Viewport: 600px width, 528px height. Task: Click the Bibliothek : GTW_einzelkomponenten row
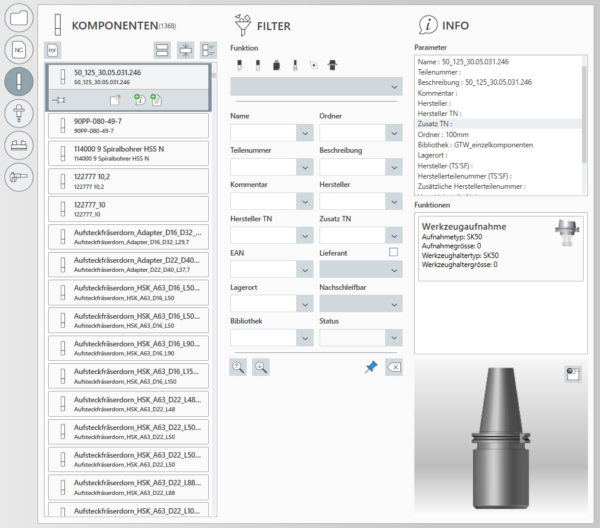[499, 145]
